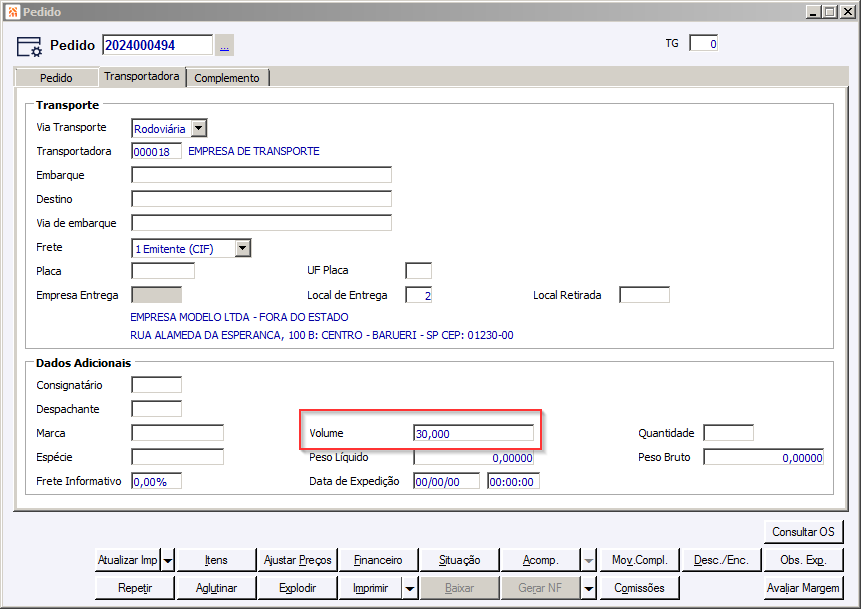Click the Mov.Compl. button

[x=640, y=560]
